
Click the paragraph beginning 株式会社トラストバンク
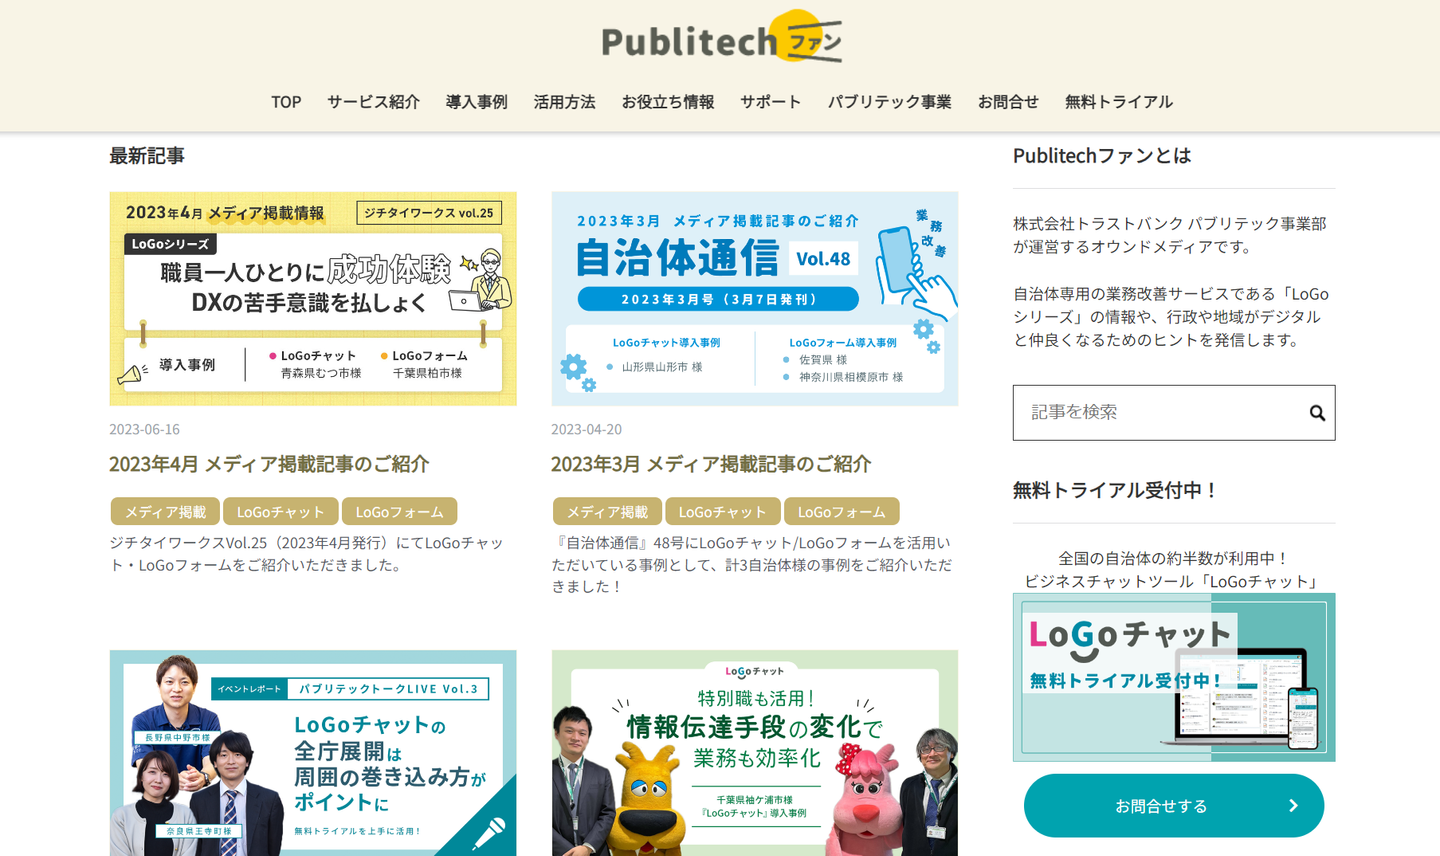[x=1170, y=235]
